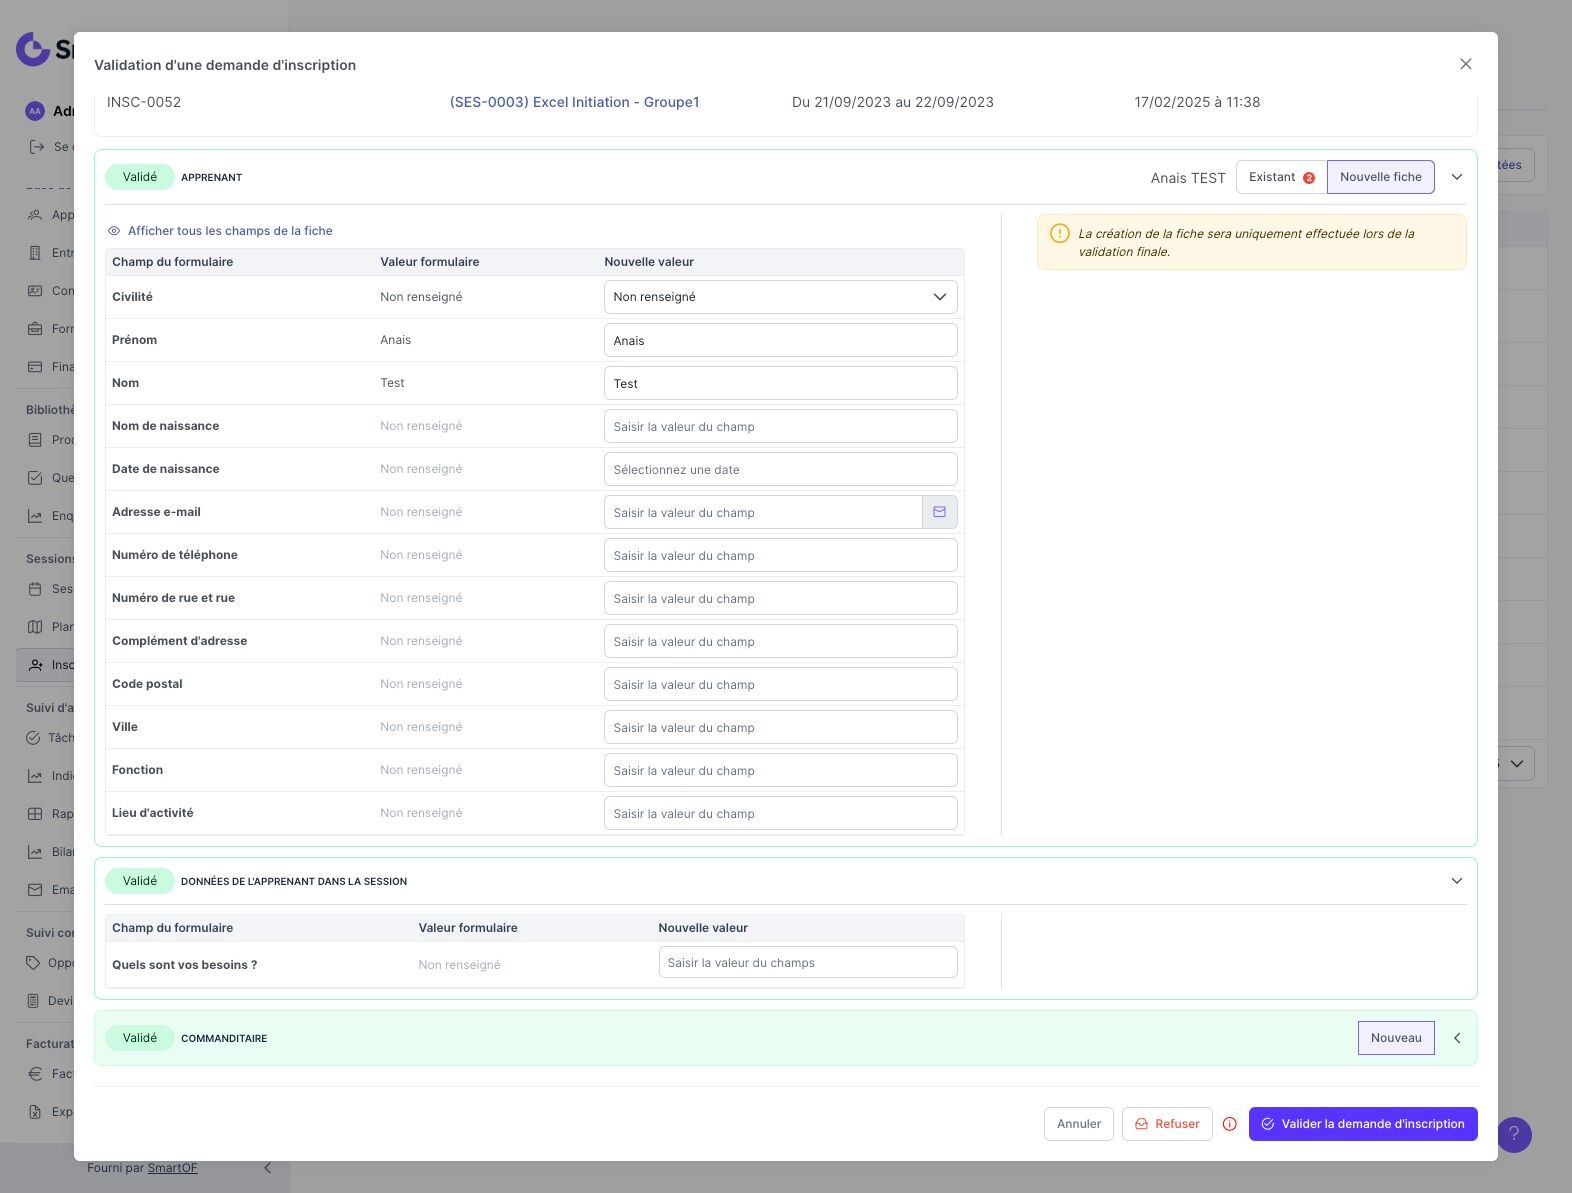Follow the SmartOF link in the footer
This screenshot has width=1572, height=1193.
(x=172, y=1168)
